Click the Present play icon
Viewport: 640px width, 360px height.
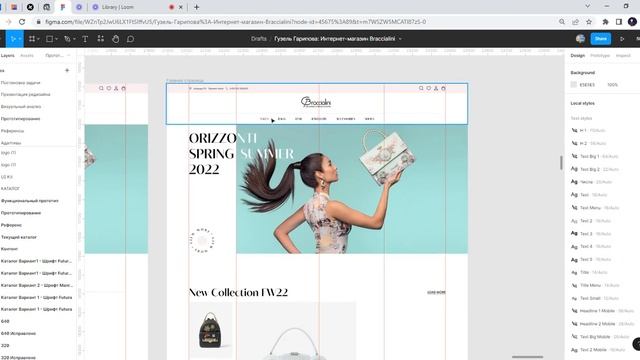point(622,39)
